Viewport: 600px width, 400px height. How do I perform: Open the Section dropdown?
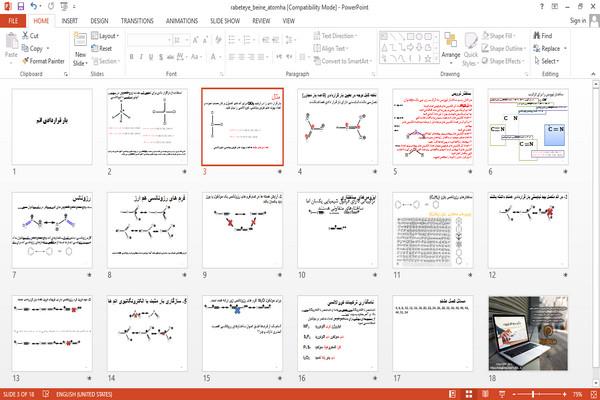tap(106, 61)
